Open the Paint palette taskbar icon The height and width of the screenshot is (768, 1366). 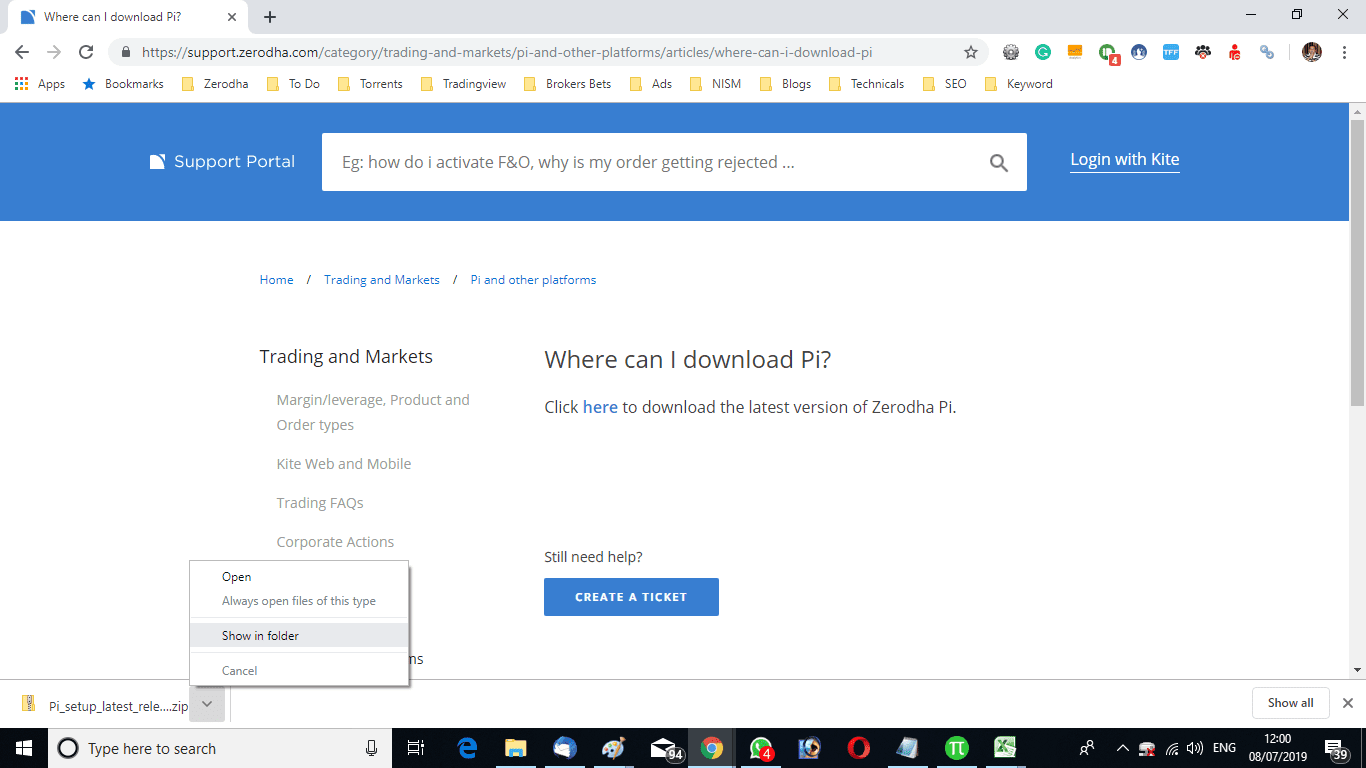point(613,748)
